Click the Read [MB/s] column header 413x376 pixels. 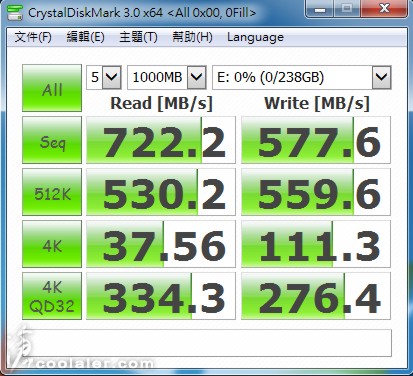161,103
